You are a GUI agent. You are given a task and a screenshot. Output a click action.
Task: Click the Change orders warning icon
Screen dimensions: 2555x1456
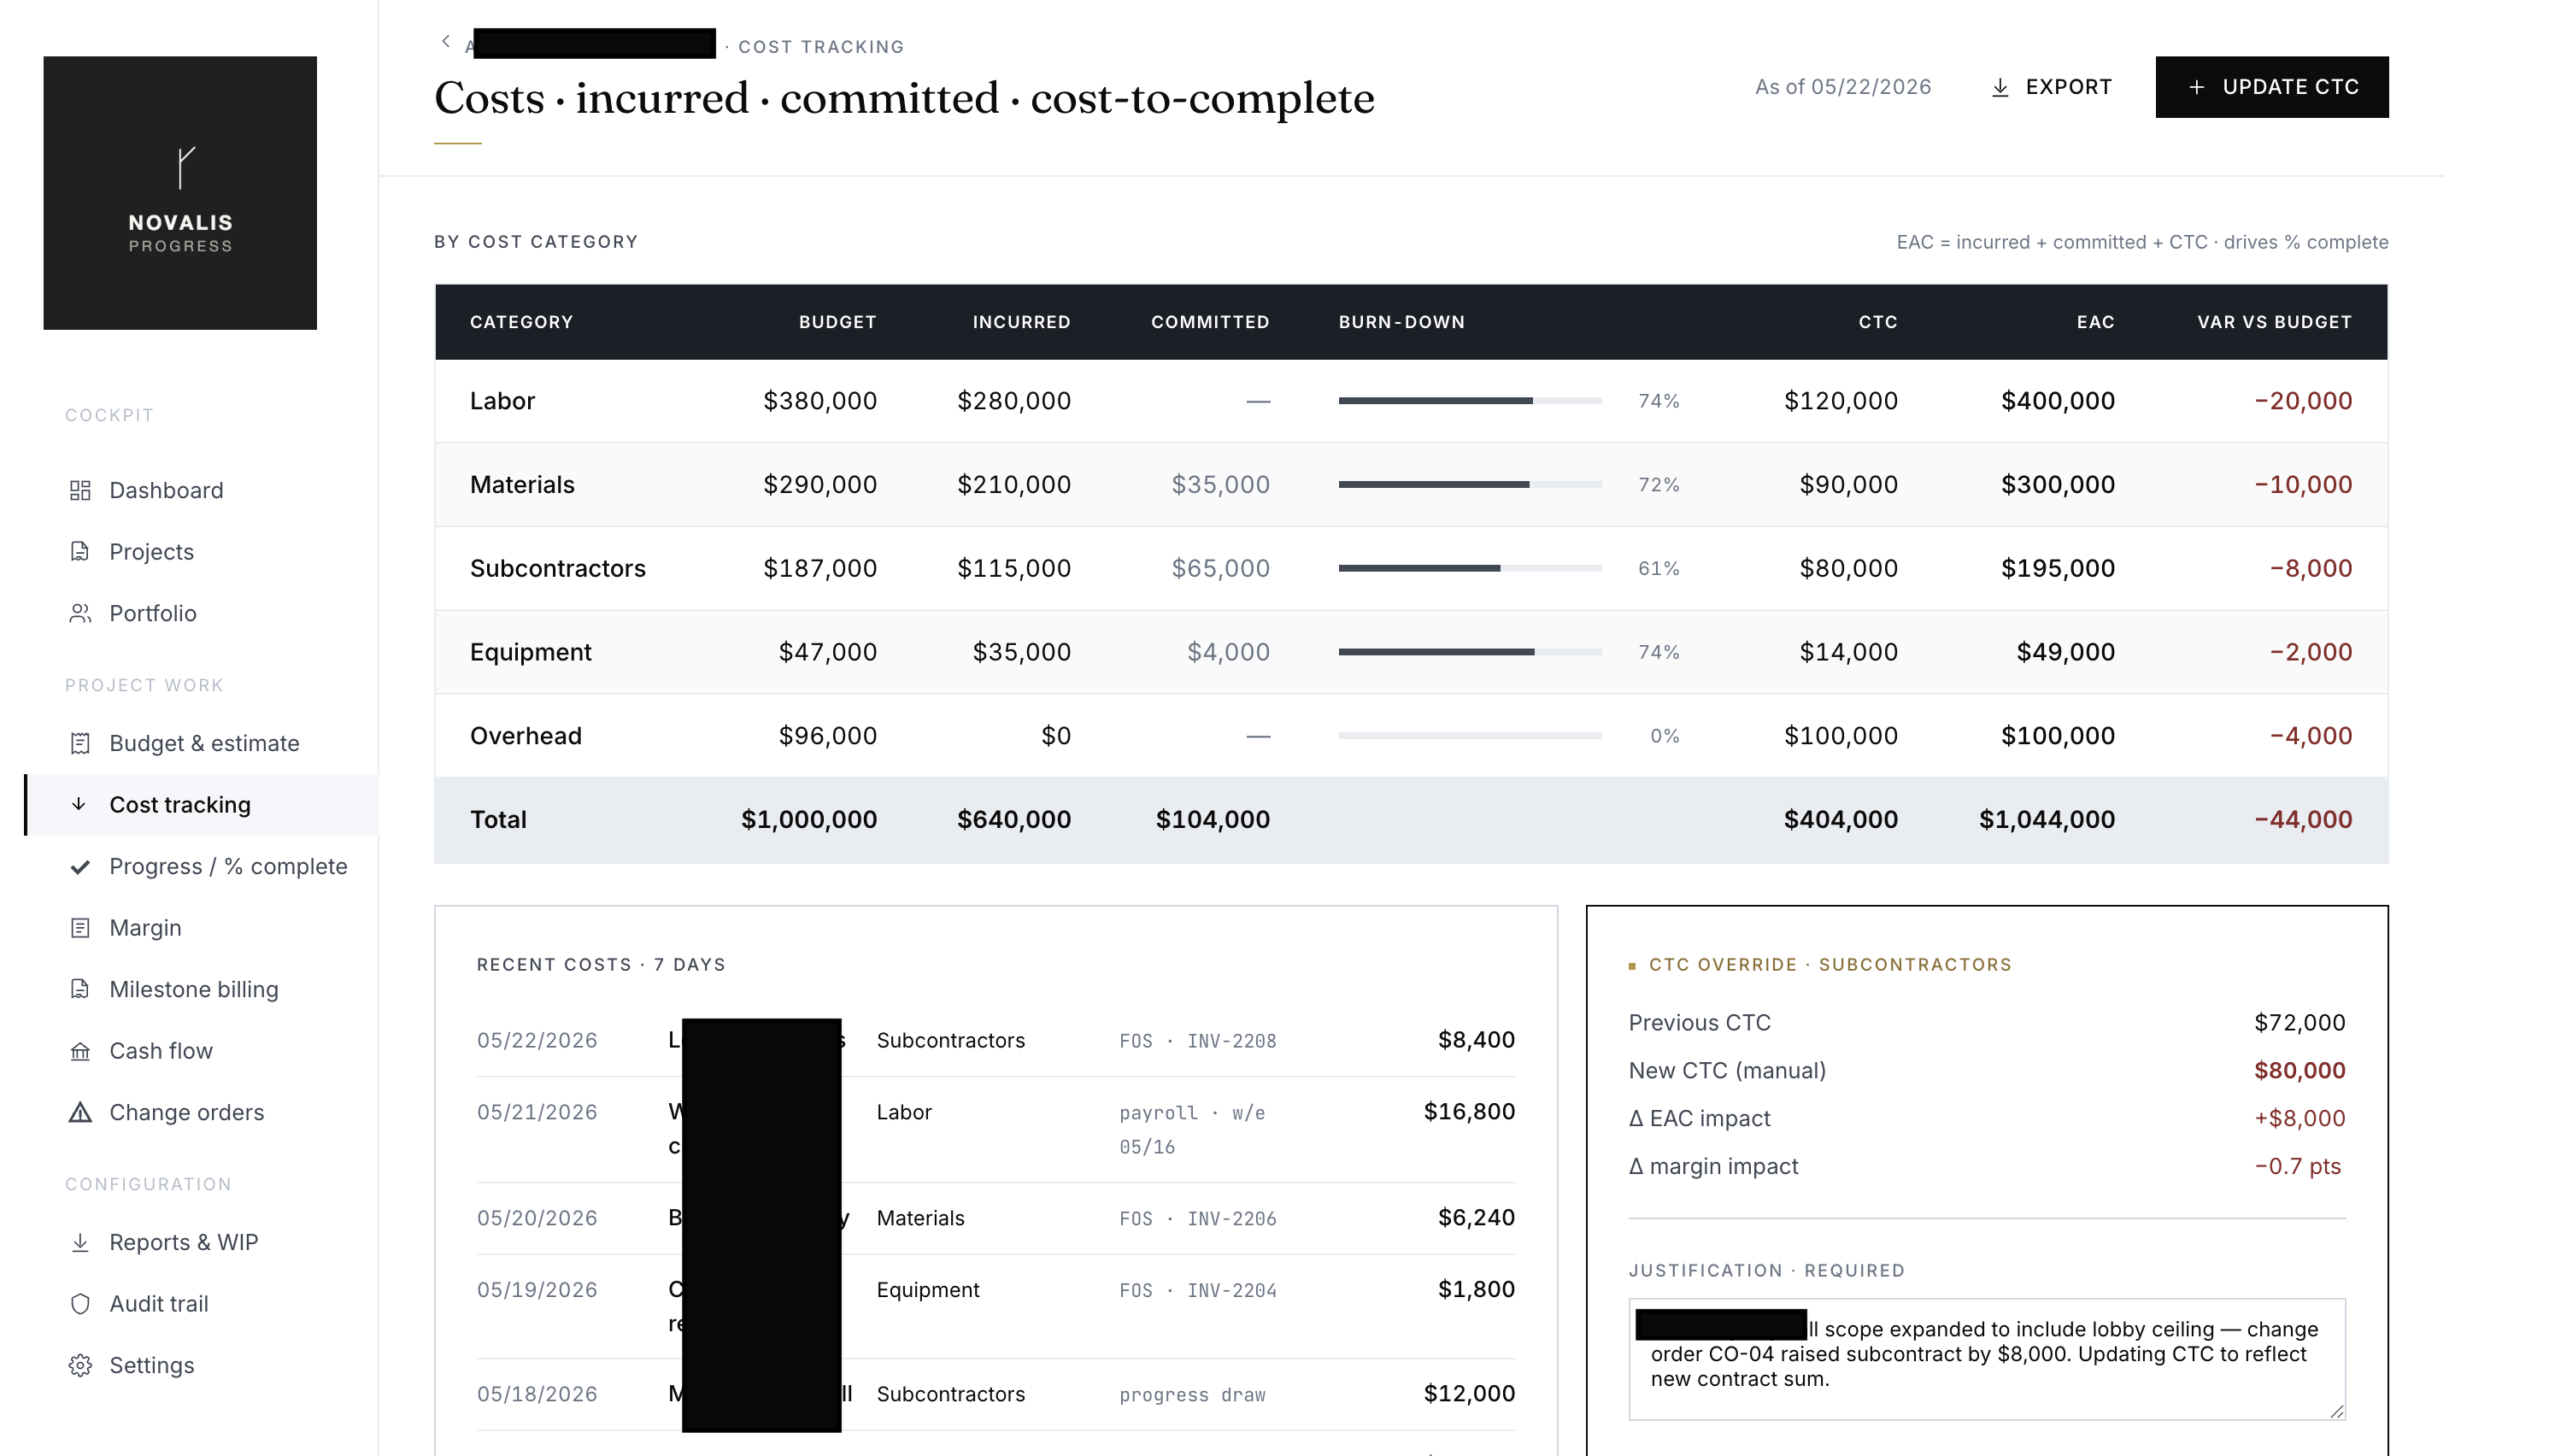(x=80, y=1112)
